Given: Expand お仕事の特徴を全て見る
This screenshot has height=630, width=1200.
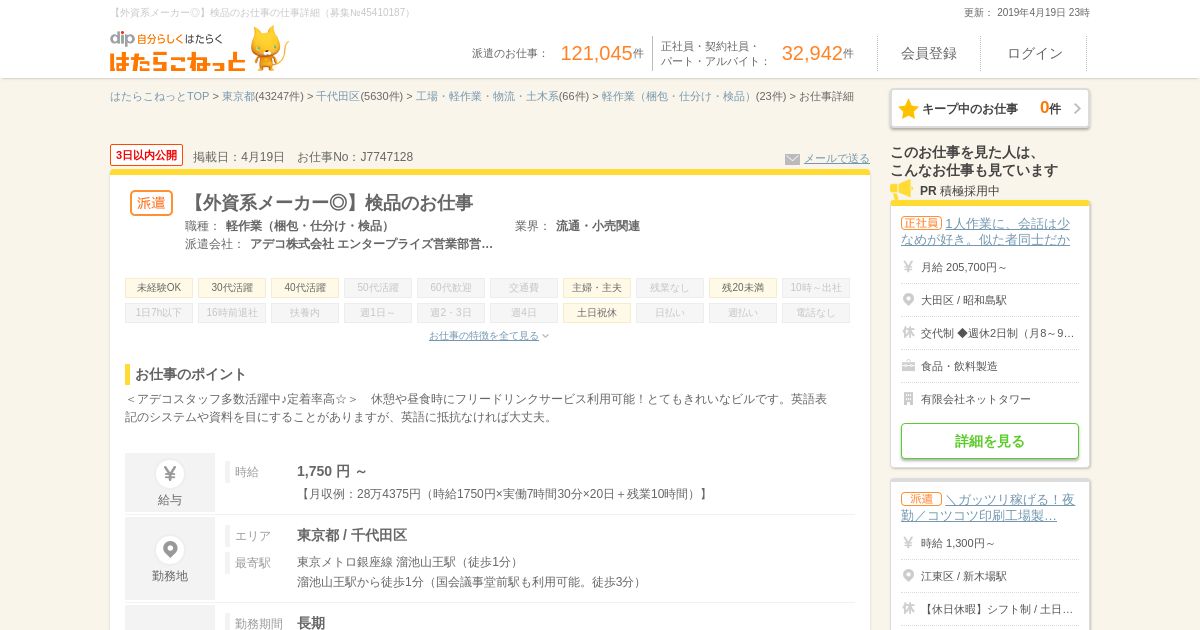Looking at the screenshot, I should [x=488, y=336].
